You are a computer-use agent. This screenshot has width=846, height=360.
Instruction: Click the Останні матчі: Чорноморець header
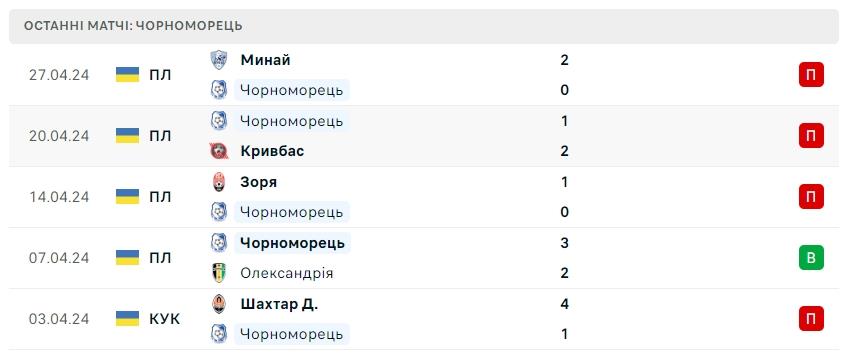(x=133, y=25)
